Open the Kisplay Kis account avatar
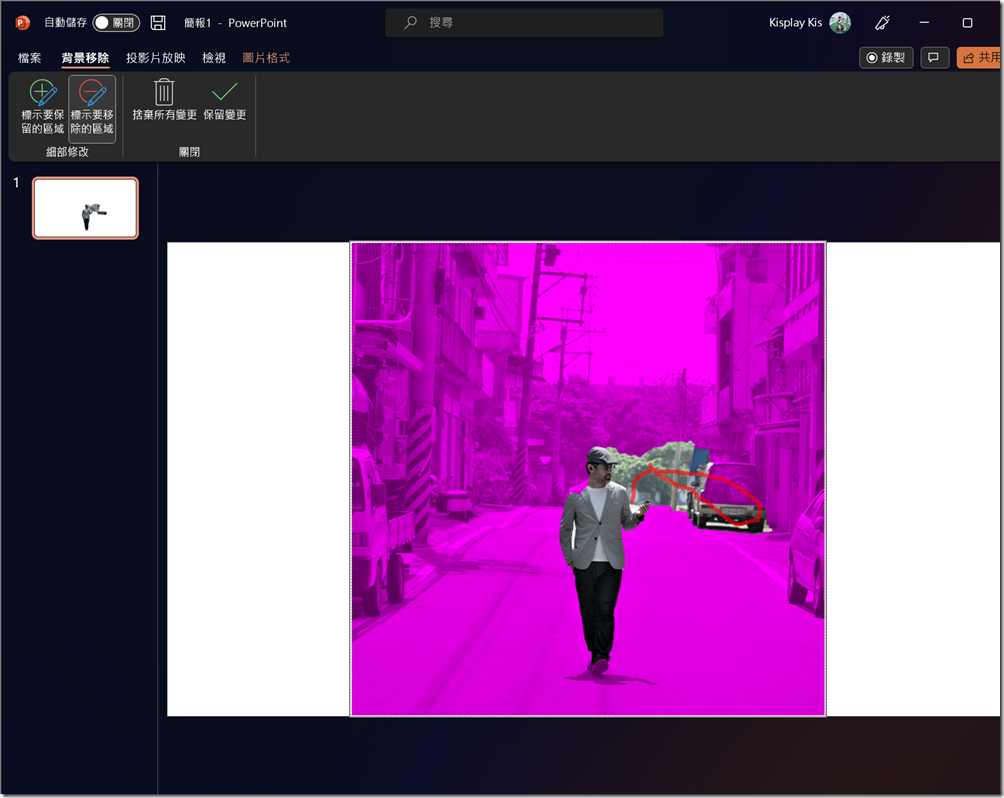1004x798 pixels. point(840,22)
